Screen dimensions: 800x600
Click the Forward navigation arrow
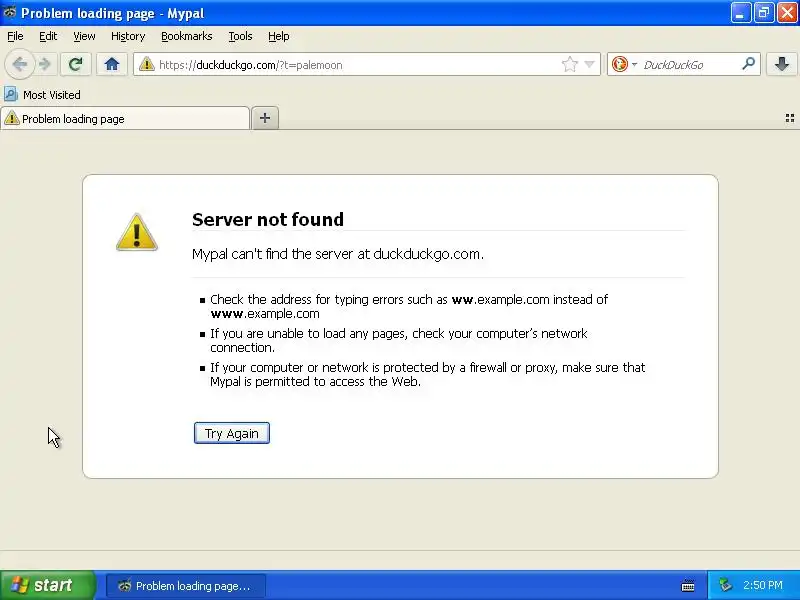45,64
